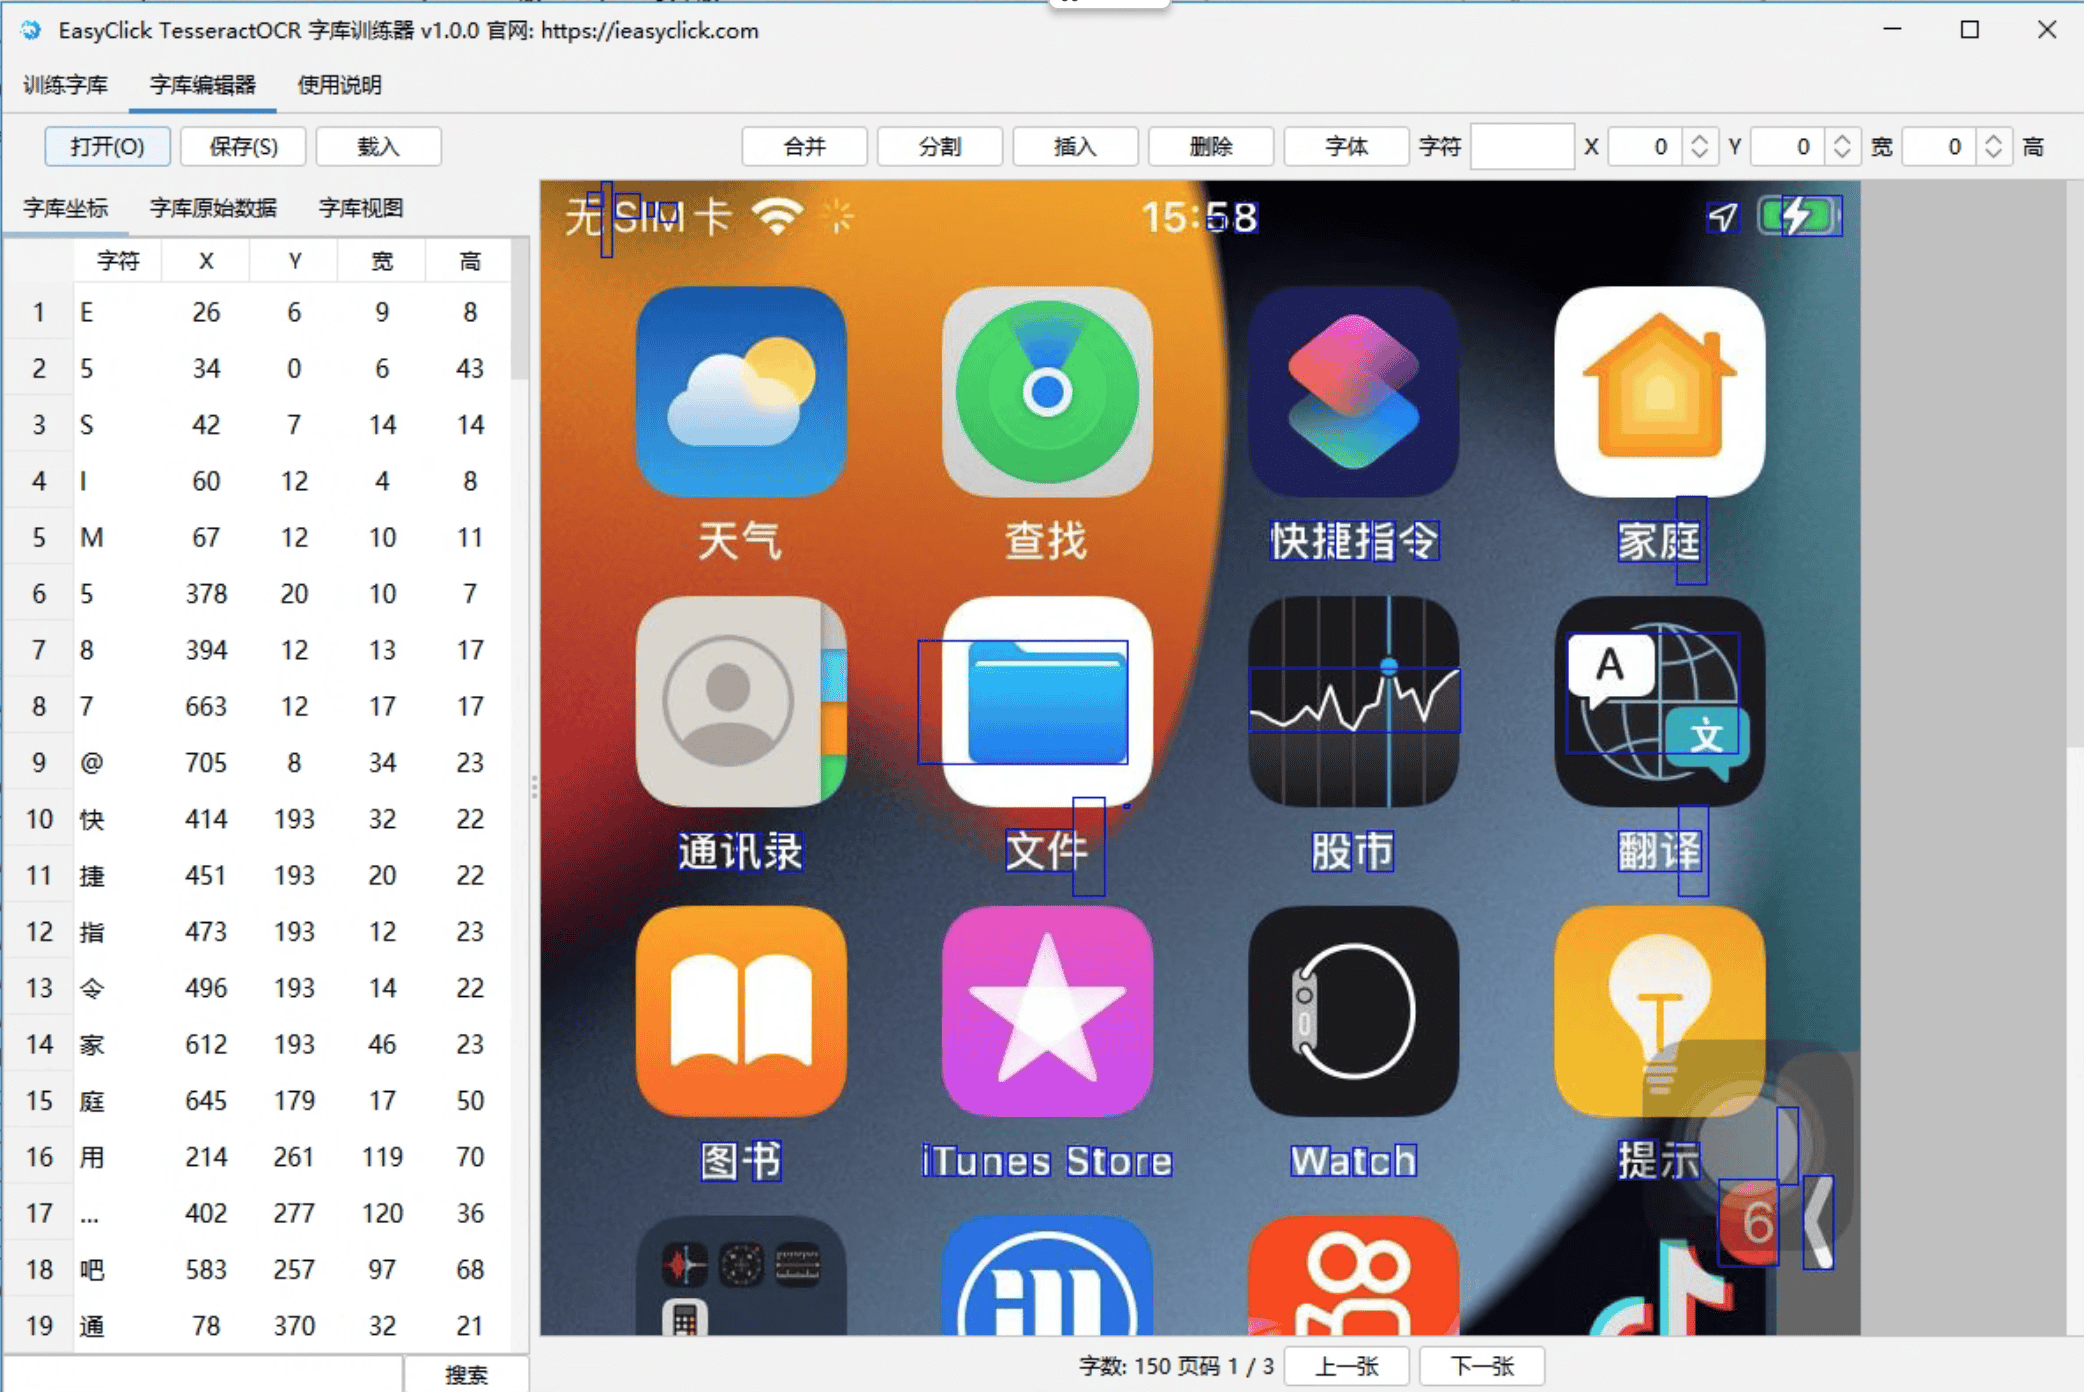Select row 14 with character 家
Image resolution: width=2084 pixels, height=1392 pixels.
258,1045
